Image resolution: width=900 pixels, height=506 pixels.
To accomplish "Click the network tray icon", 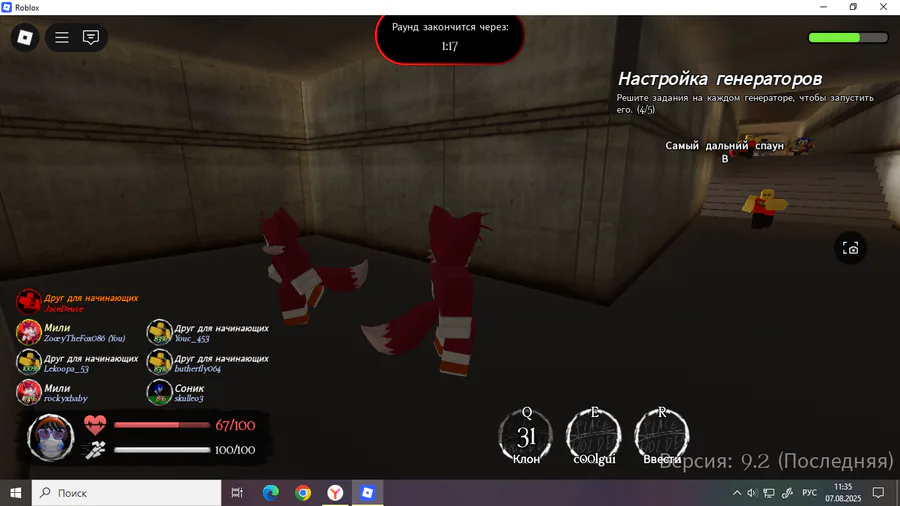I will pyautogui.click(x=769, y=493).
